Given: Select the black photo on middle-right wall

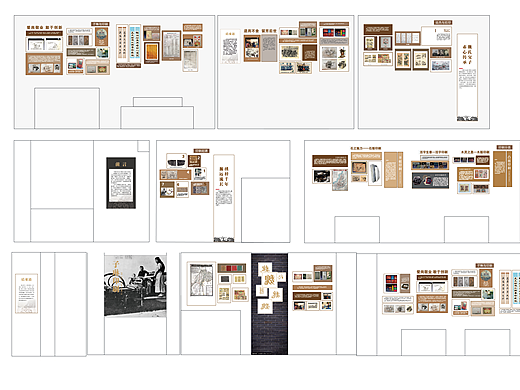Looking at the screenshot, I should point(322,176).
